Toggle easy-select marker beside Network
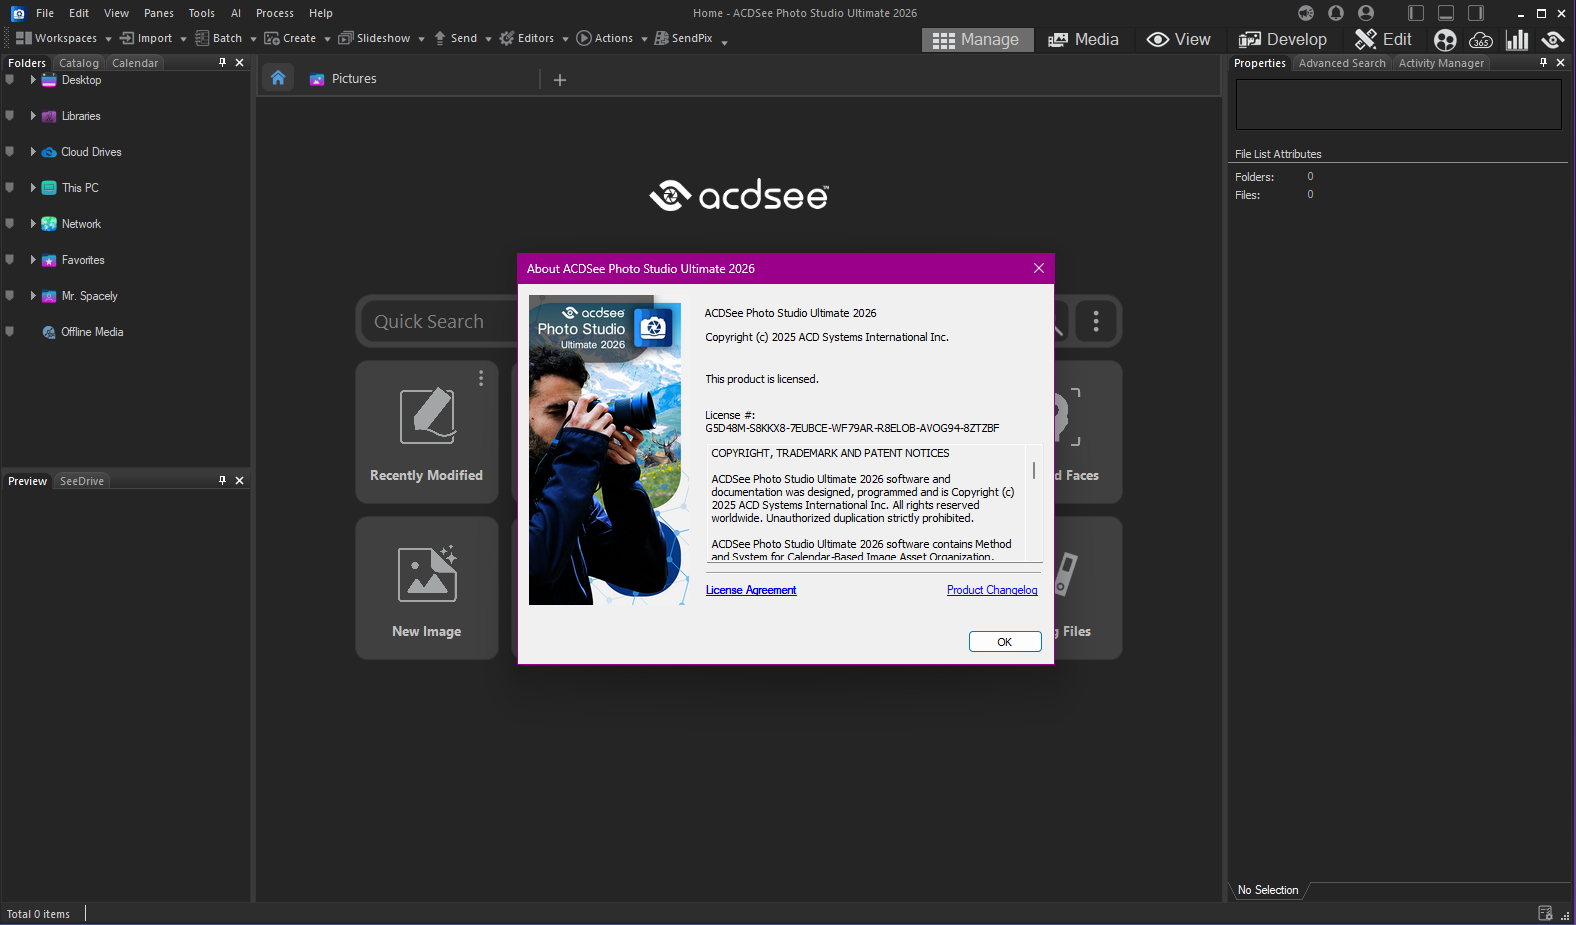The width and height of the screenshot is (1576, 925). pos(10,224)
